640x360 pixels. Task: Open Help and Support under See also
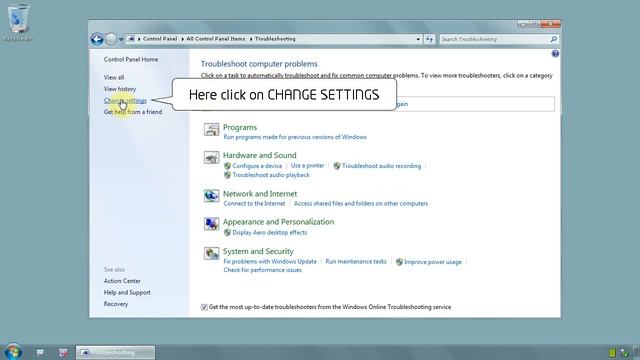click(x=127, y=292)
